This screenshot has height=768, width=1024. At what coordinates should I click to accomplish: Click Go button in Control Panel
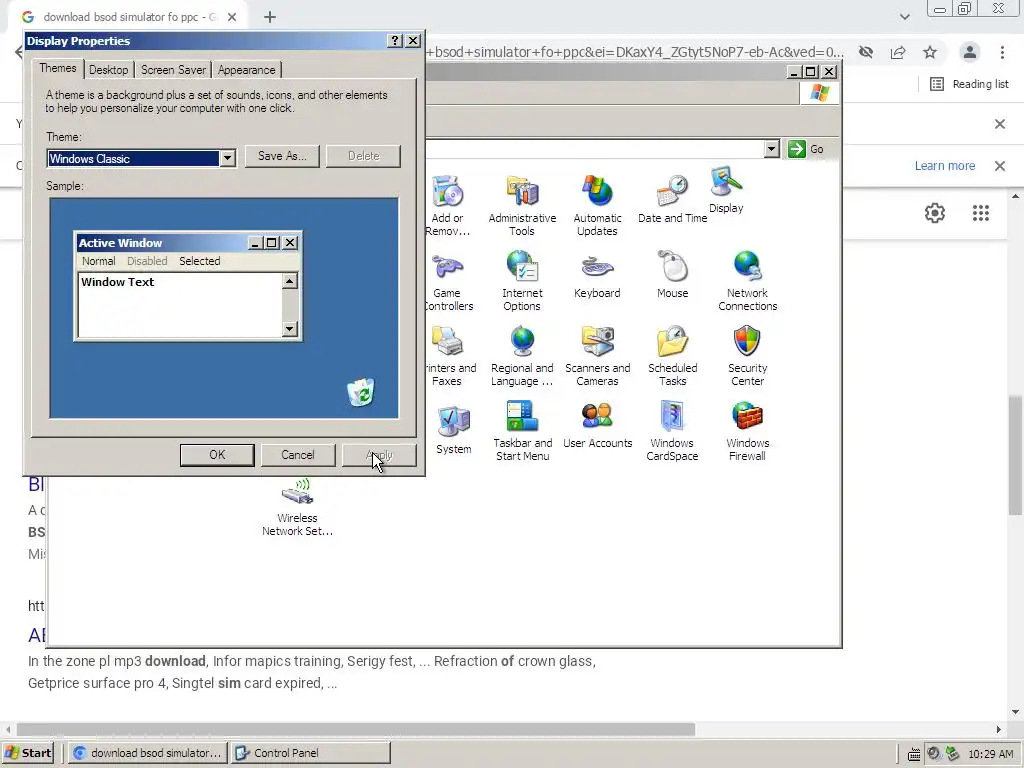[x=806, y=149]
